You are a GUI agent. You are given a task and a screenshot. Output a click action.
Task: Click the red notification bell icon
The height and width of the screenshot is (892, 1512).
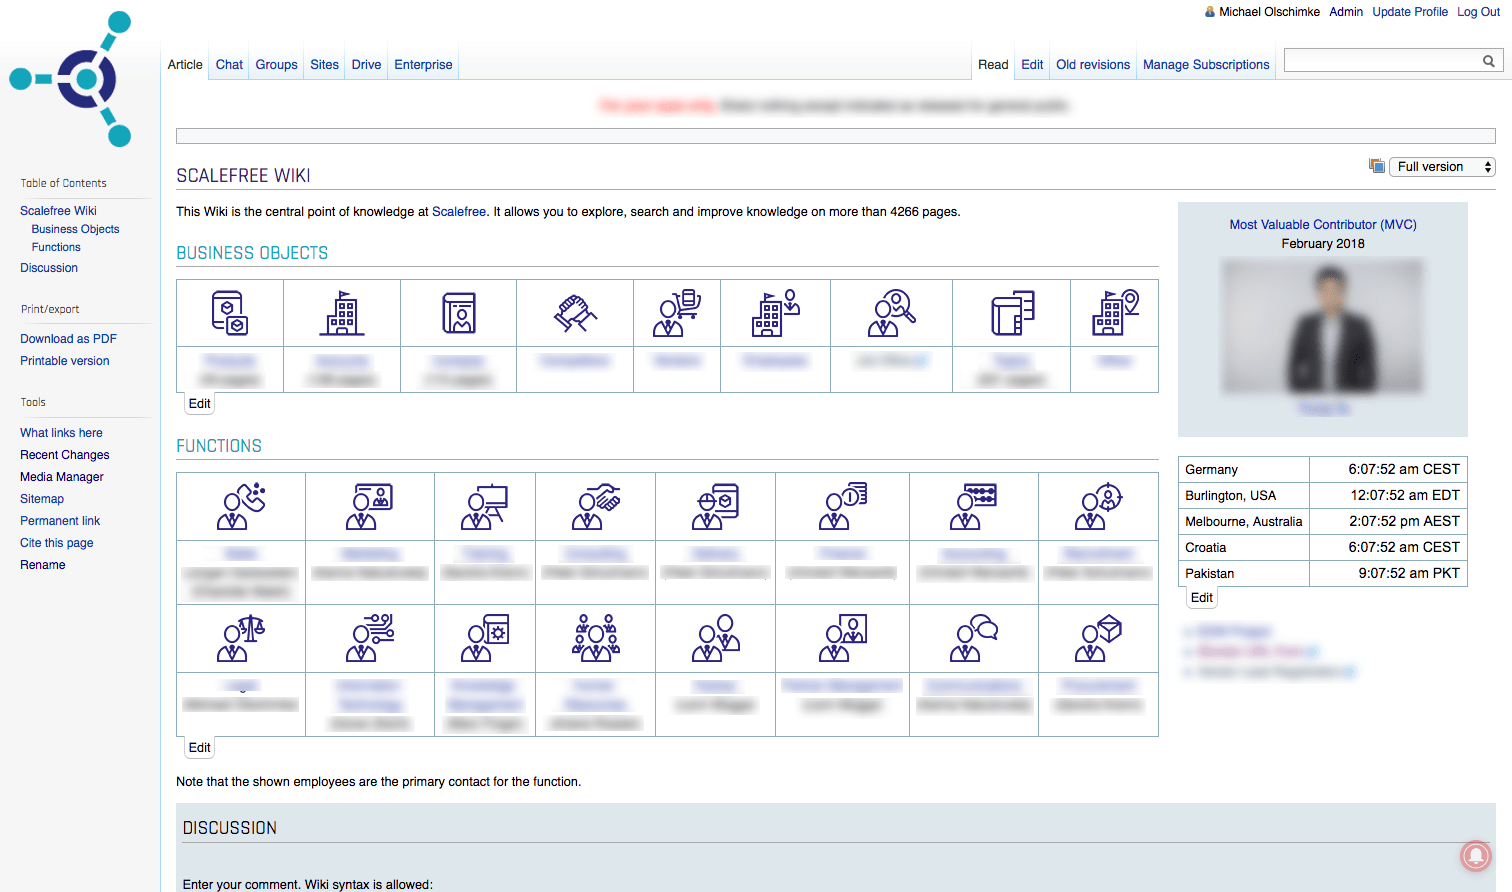tap(1476, 856)
